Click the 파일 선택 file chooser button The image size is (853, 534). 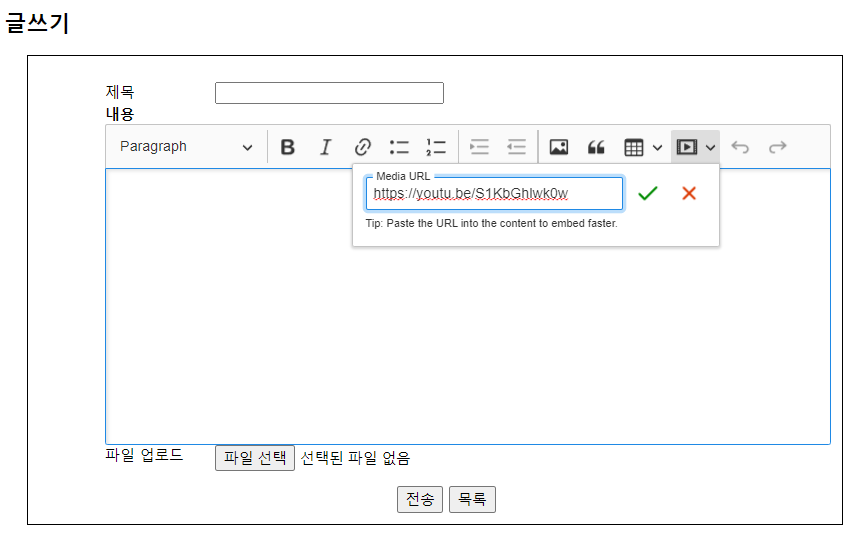click(255, 458)
